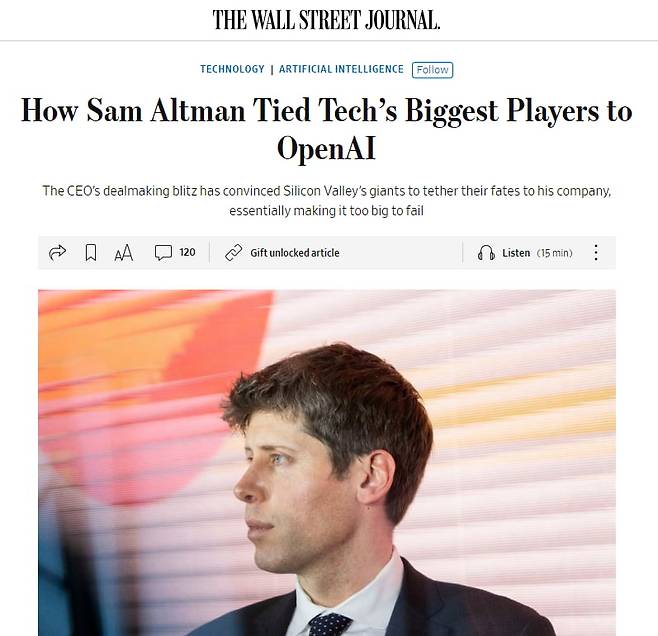Save article with the bookmark icon

coord(91,253)
